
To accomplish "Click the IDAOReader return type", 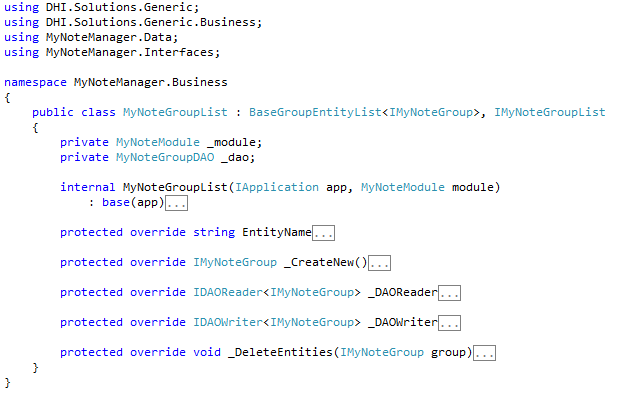I will (x=228, y=292).
